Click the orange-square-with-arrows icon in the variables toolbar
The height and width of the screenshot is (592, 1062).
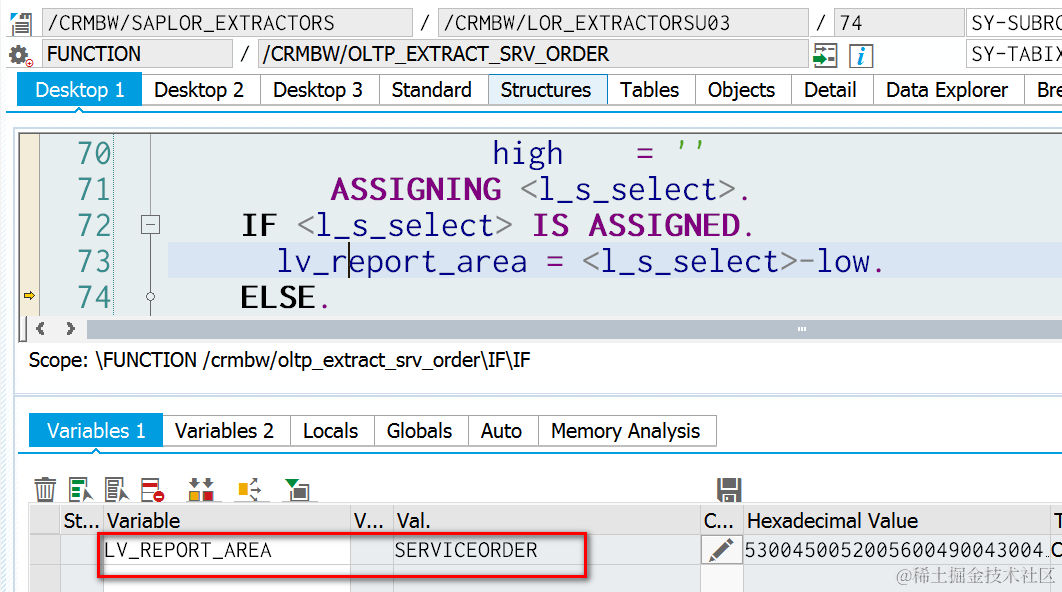click(250, 489)
